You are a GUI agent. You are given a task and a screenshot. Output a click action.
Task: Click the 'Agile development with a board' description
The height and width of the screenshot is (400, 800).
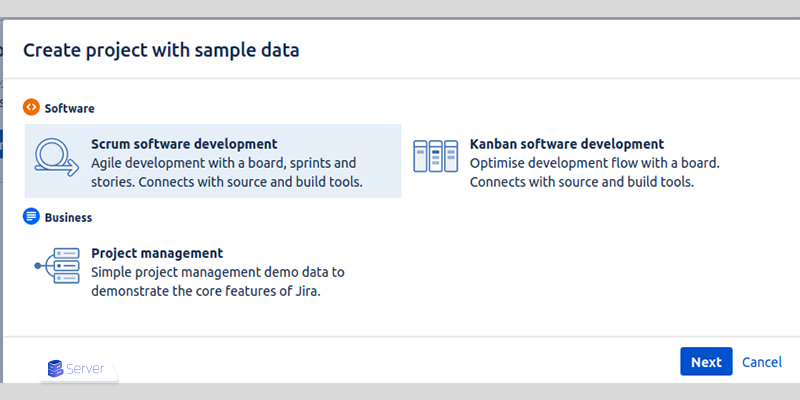tap(227, 172)
